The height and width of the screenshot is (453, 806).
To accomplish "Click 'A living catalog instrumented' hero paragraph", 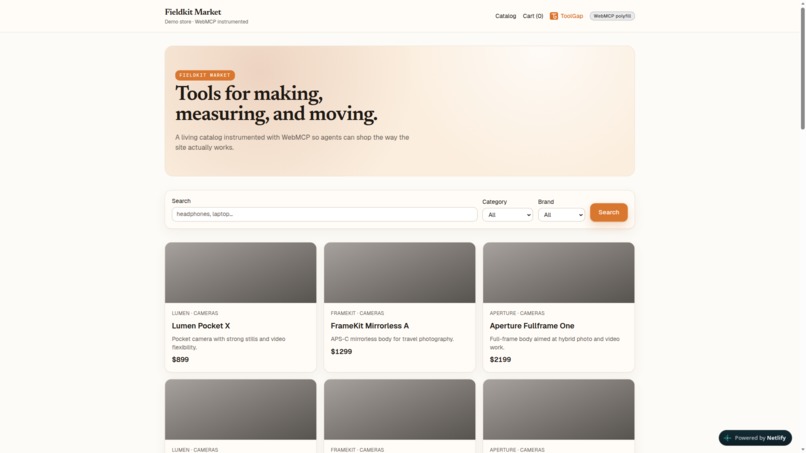I will point(292,142).
